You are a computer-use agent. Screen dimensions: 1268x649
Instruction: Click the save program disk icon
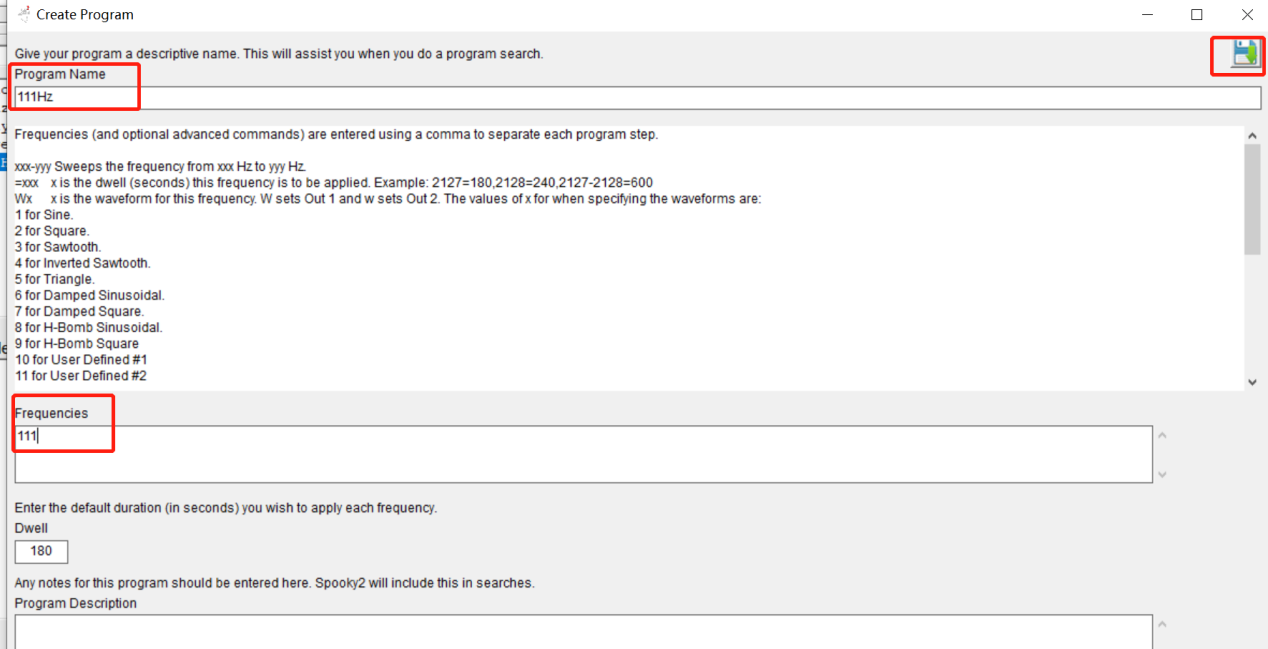click(1244, 55)
